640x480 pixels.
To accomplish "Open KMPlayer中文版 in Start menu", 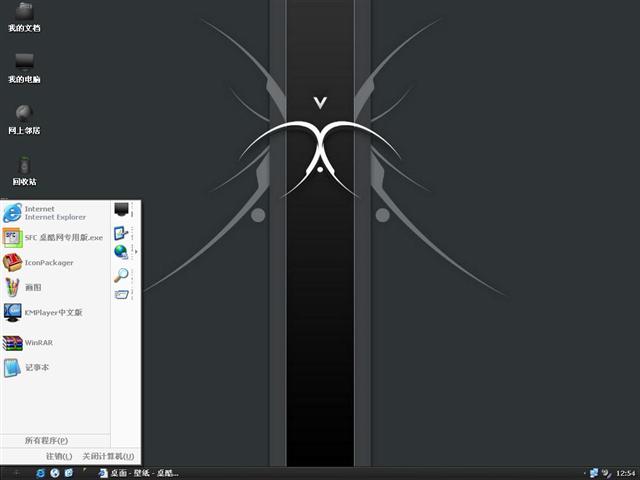I will tap(55, 313).
